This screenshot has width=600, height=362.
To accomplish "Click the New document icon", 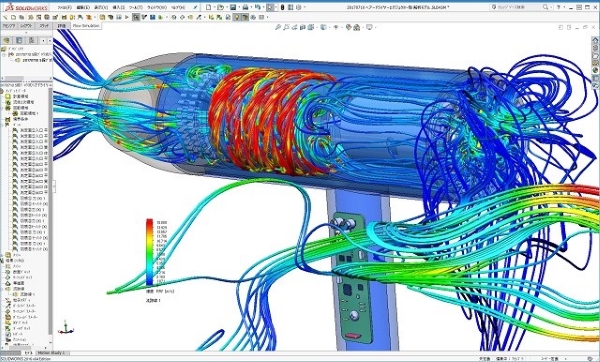I will tap(208, 7).
